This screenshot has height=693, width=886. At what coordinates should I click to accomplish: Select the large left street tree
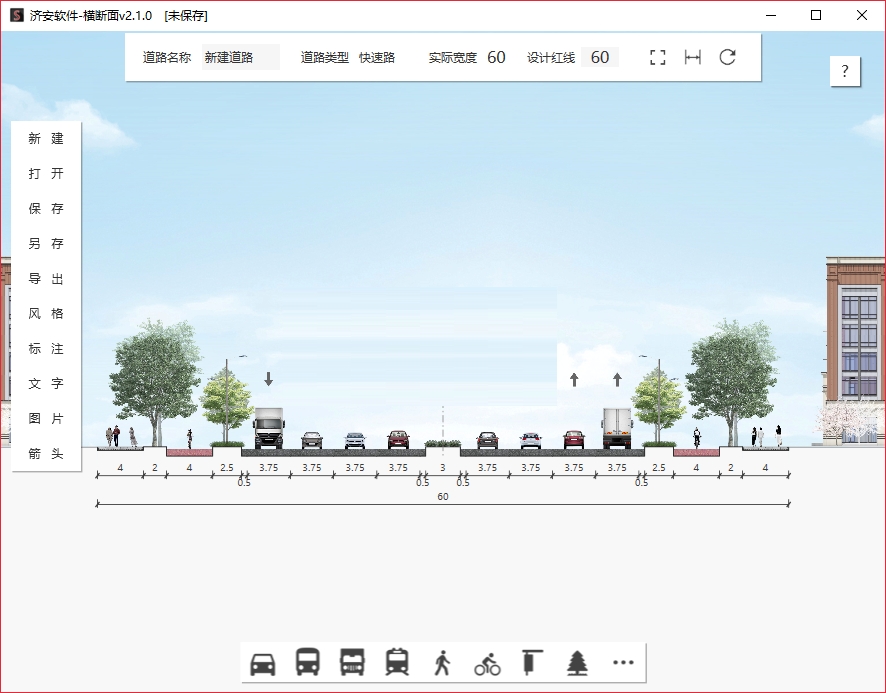(155, 383)
